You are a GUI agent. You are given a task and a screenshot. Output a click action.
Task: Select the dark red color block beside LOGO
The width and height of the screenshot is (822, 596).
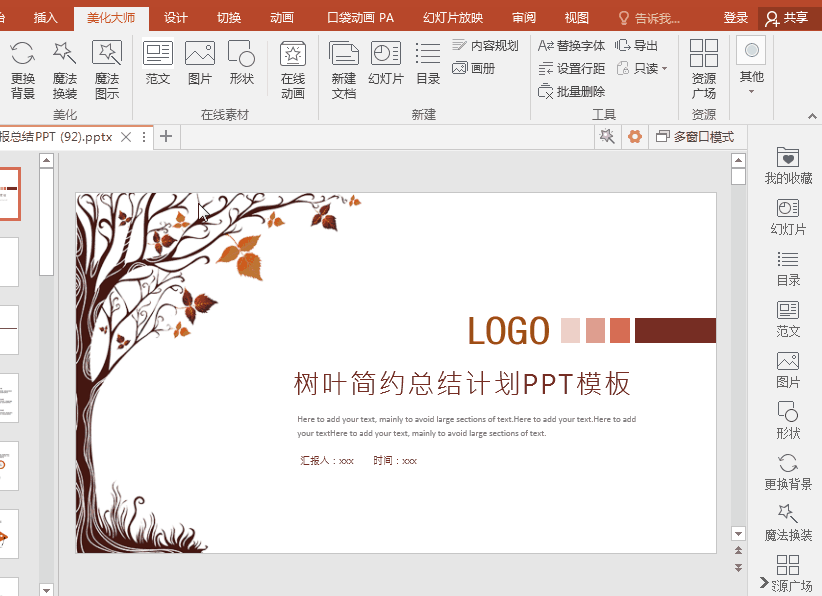click(x=674, y=330)
